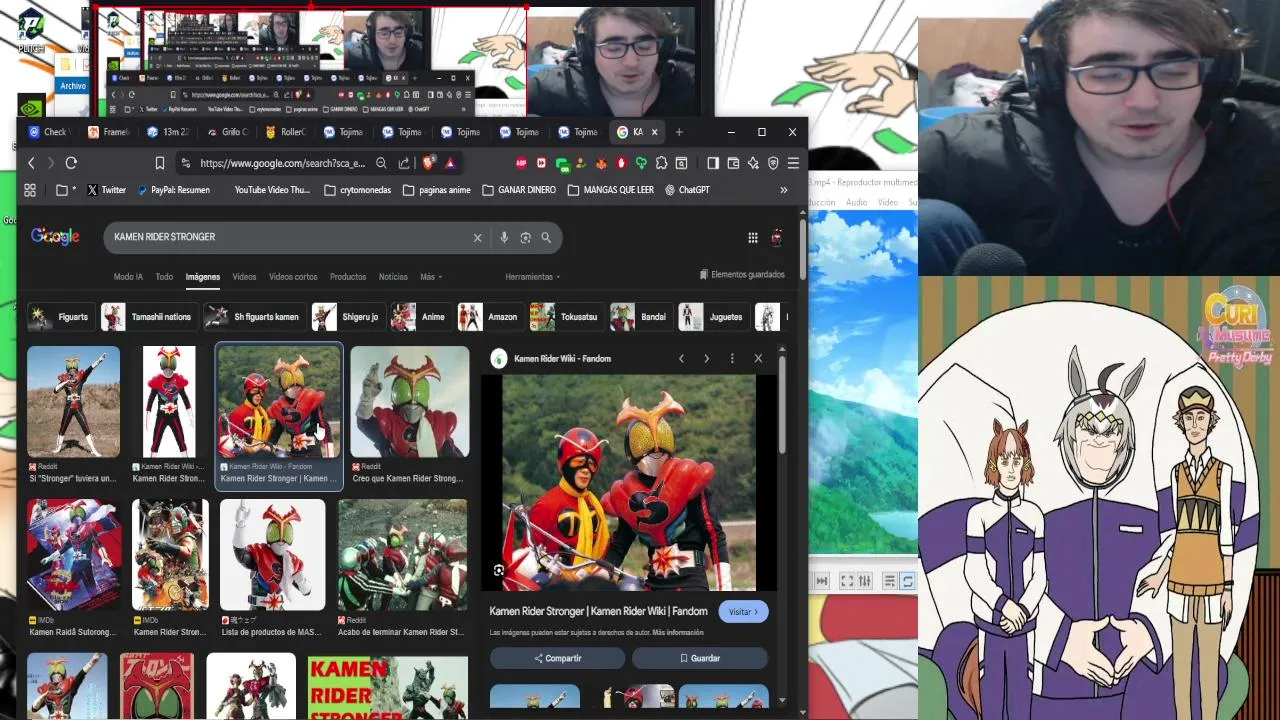This screenshot has width=1280, height=720.
Task: Toggle the browser sidebar panel
Action: coord(713,163)
